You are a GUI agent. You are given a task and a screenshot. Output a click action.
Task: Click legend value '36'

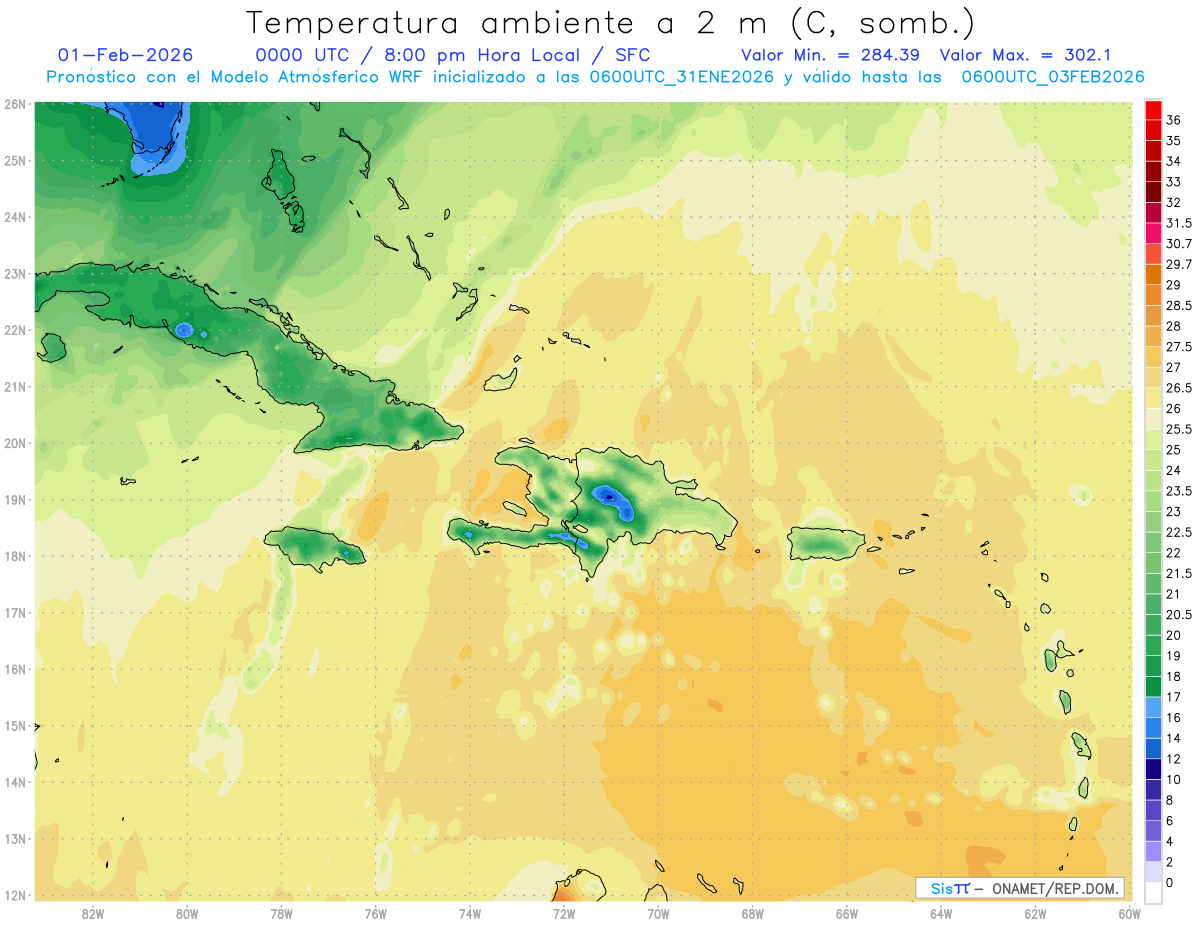(1174, 120)
